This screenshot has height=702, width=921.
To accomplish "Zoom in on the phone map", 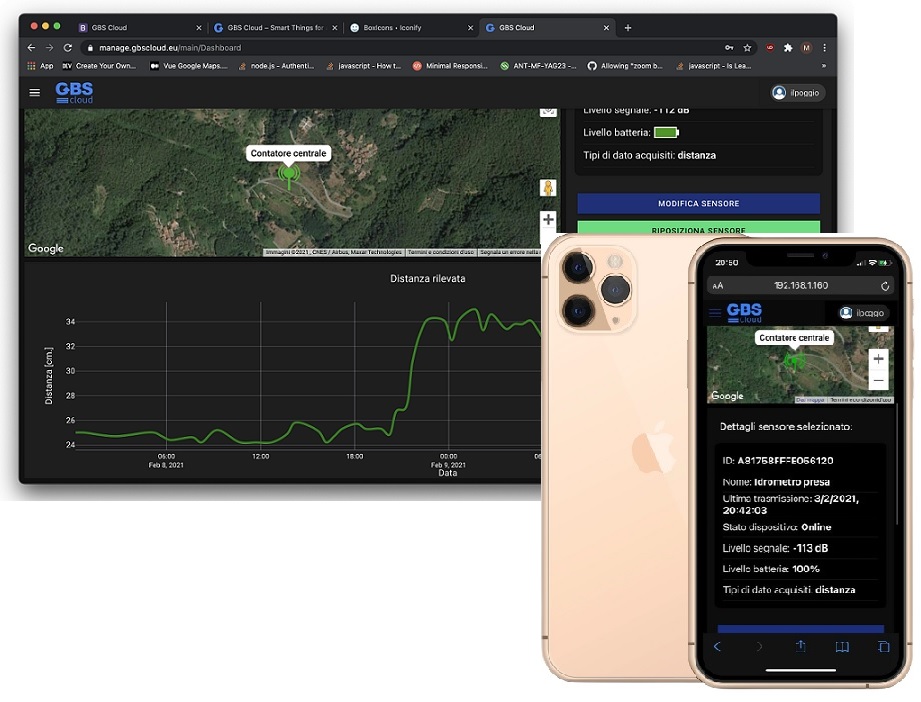I will point(879,359).
